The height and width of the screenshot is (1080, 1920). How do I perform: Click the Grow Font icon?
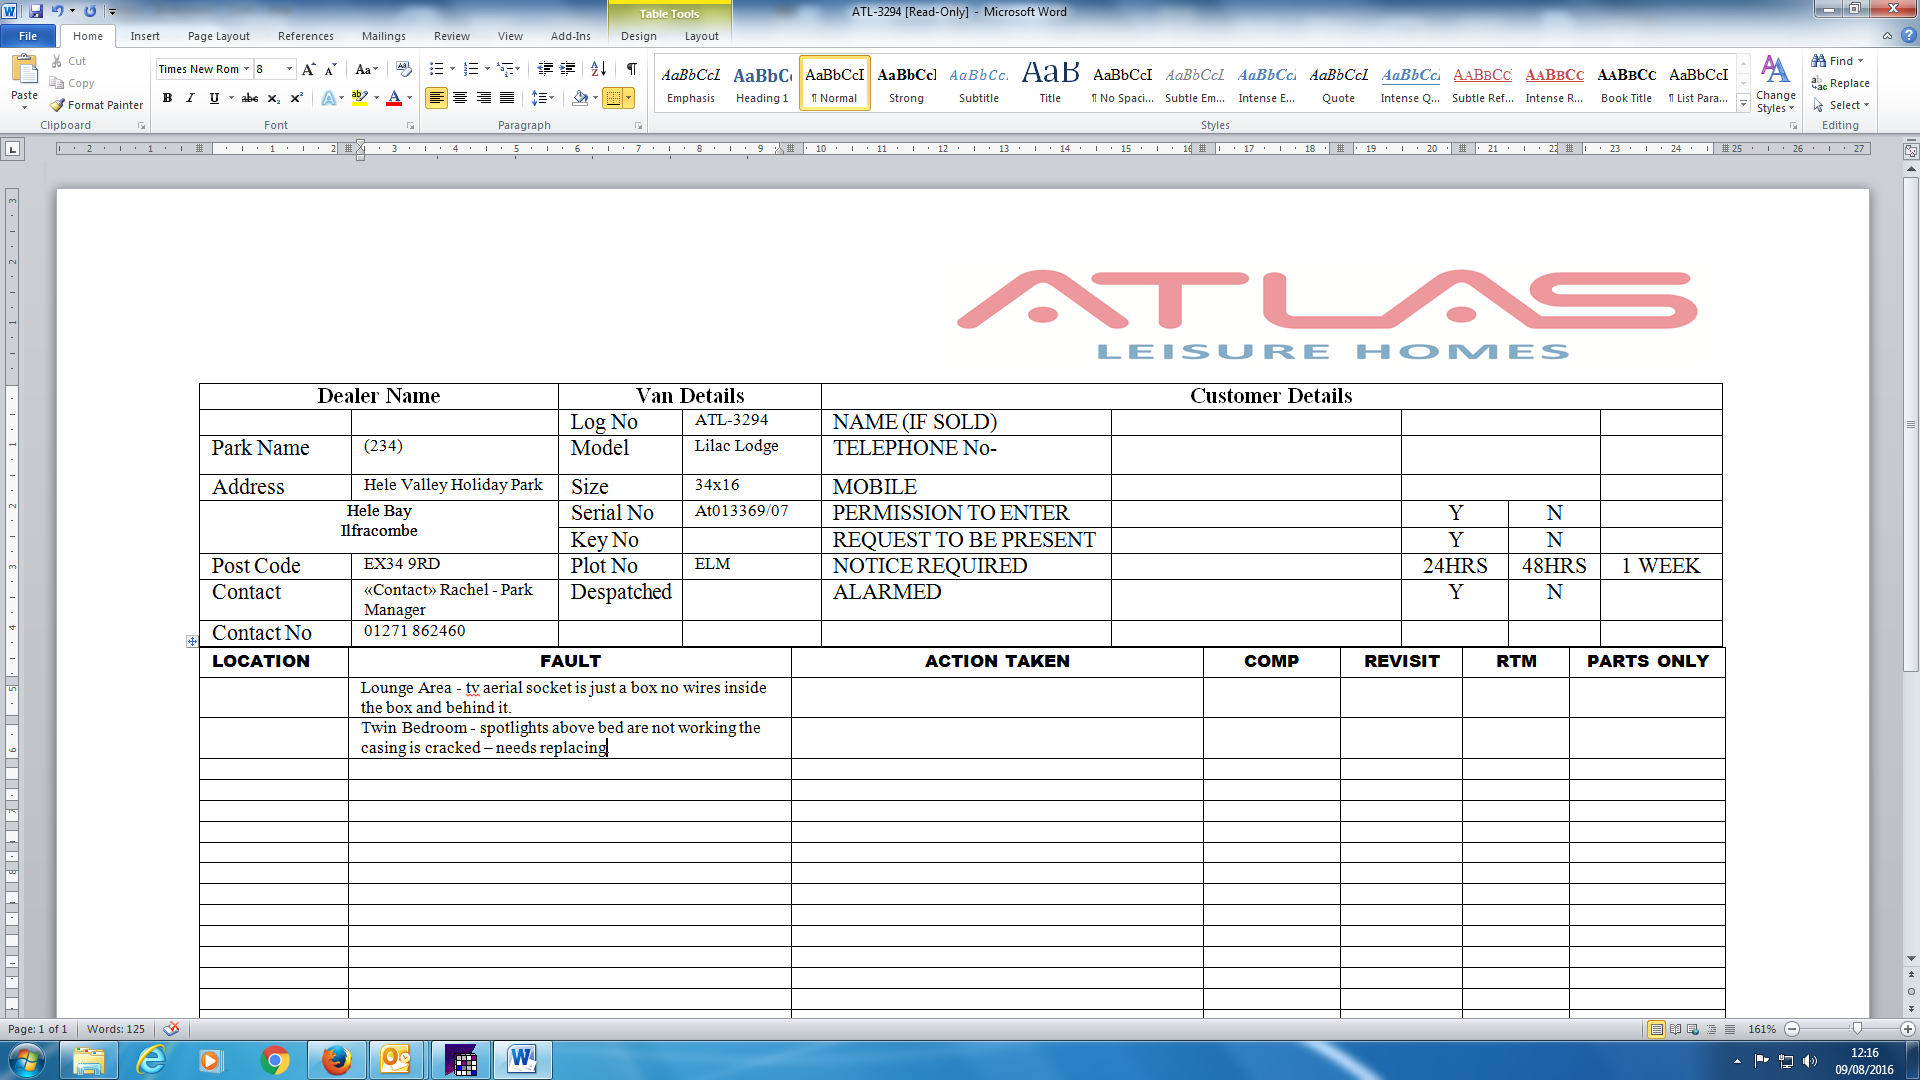point(308,69)
